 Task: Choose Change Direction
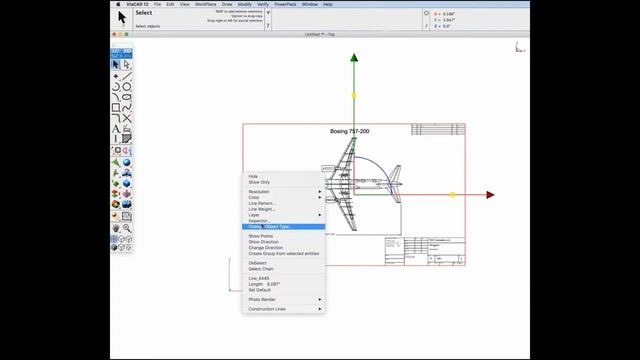pyautogui.click(x=284, y=247)
